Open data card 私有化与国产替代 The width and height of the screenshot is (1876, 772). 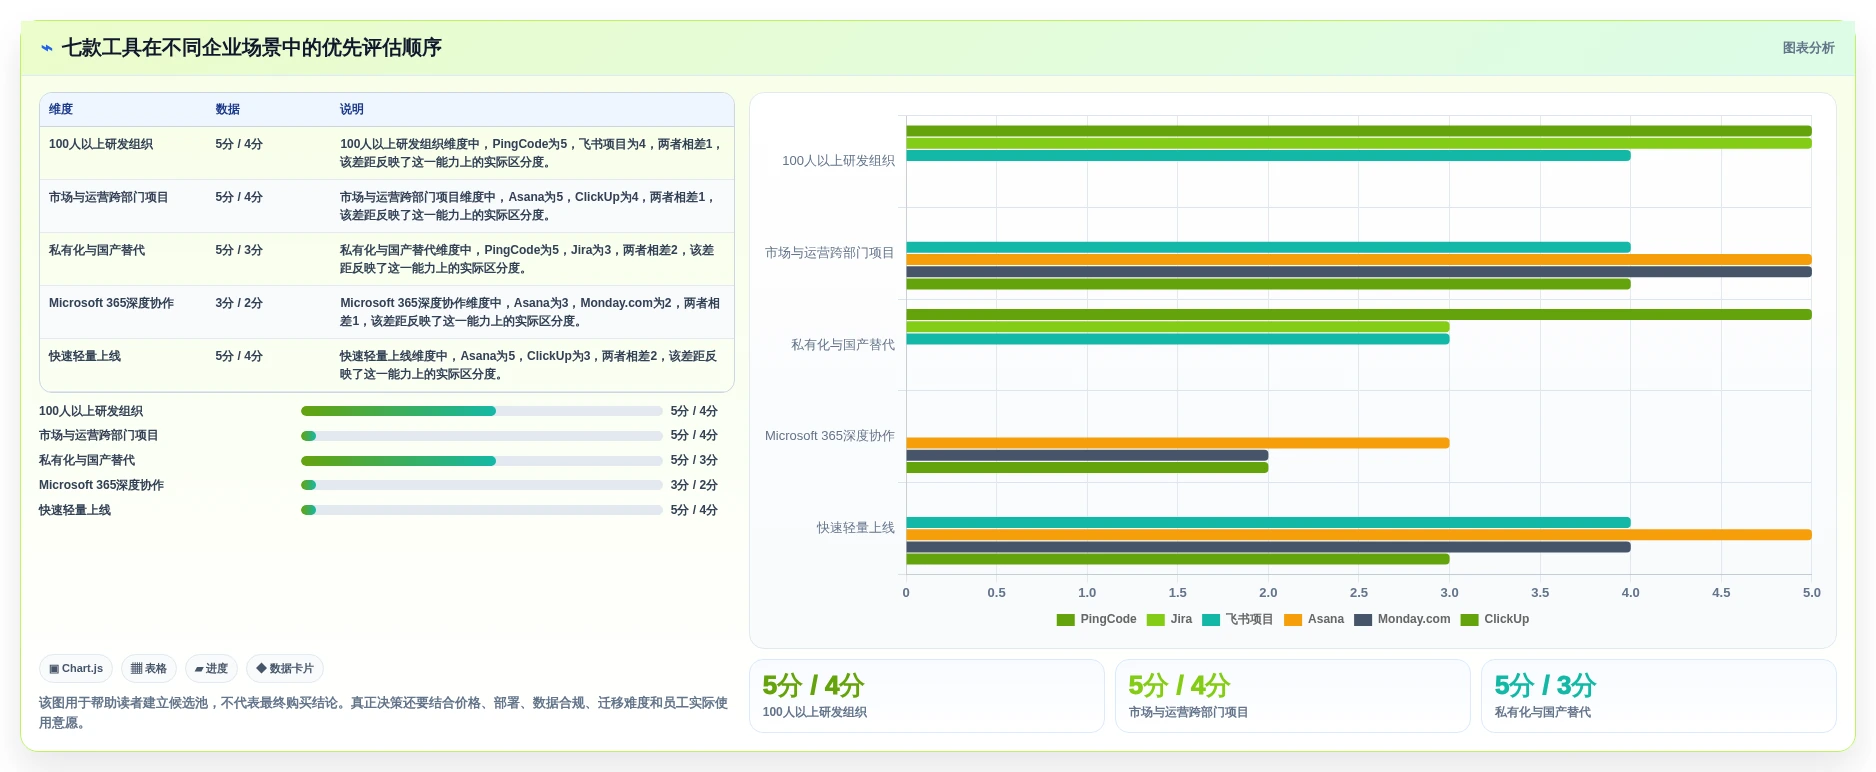1658,696
